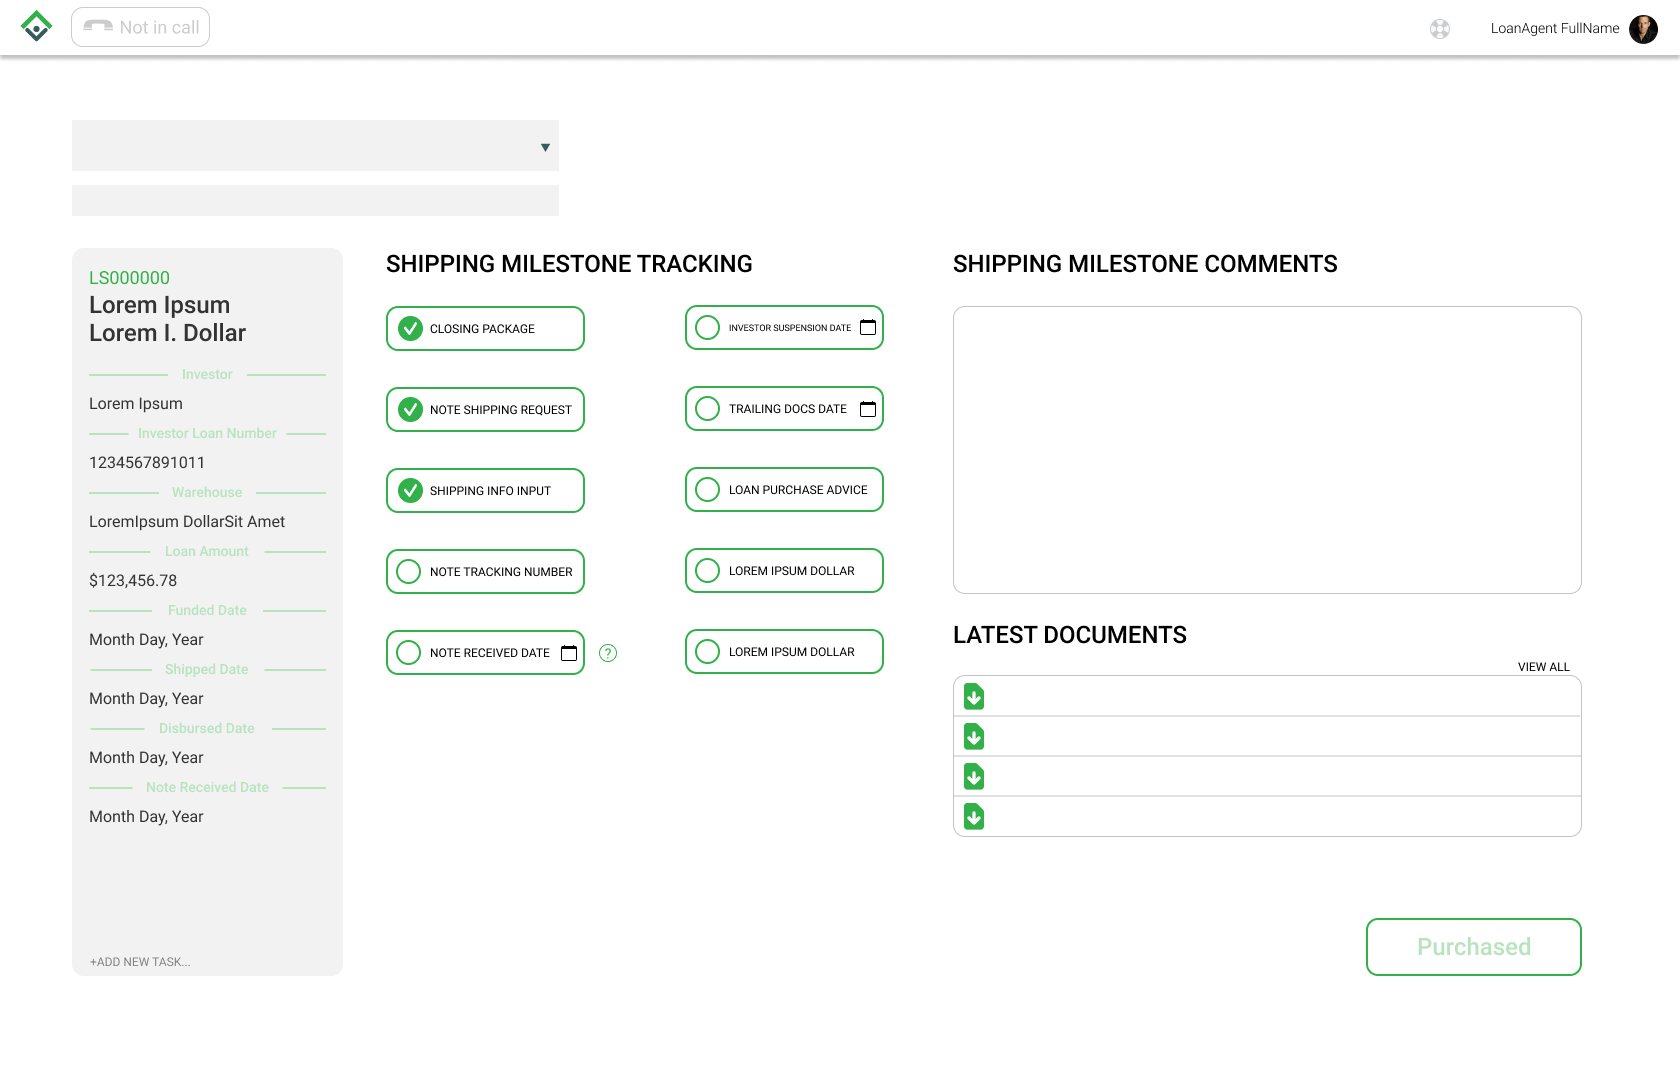Download the last latest document
1680x1080 pixels.
click(x=974, y=817)
